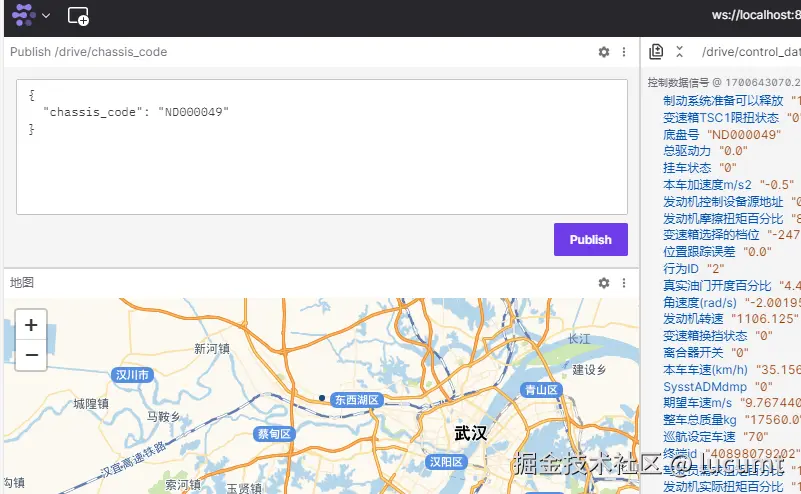The width and height of the screenshot is (801, 494).
Task: Click the 汉阳区 label on map
Action: 446,462
